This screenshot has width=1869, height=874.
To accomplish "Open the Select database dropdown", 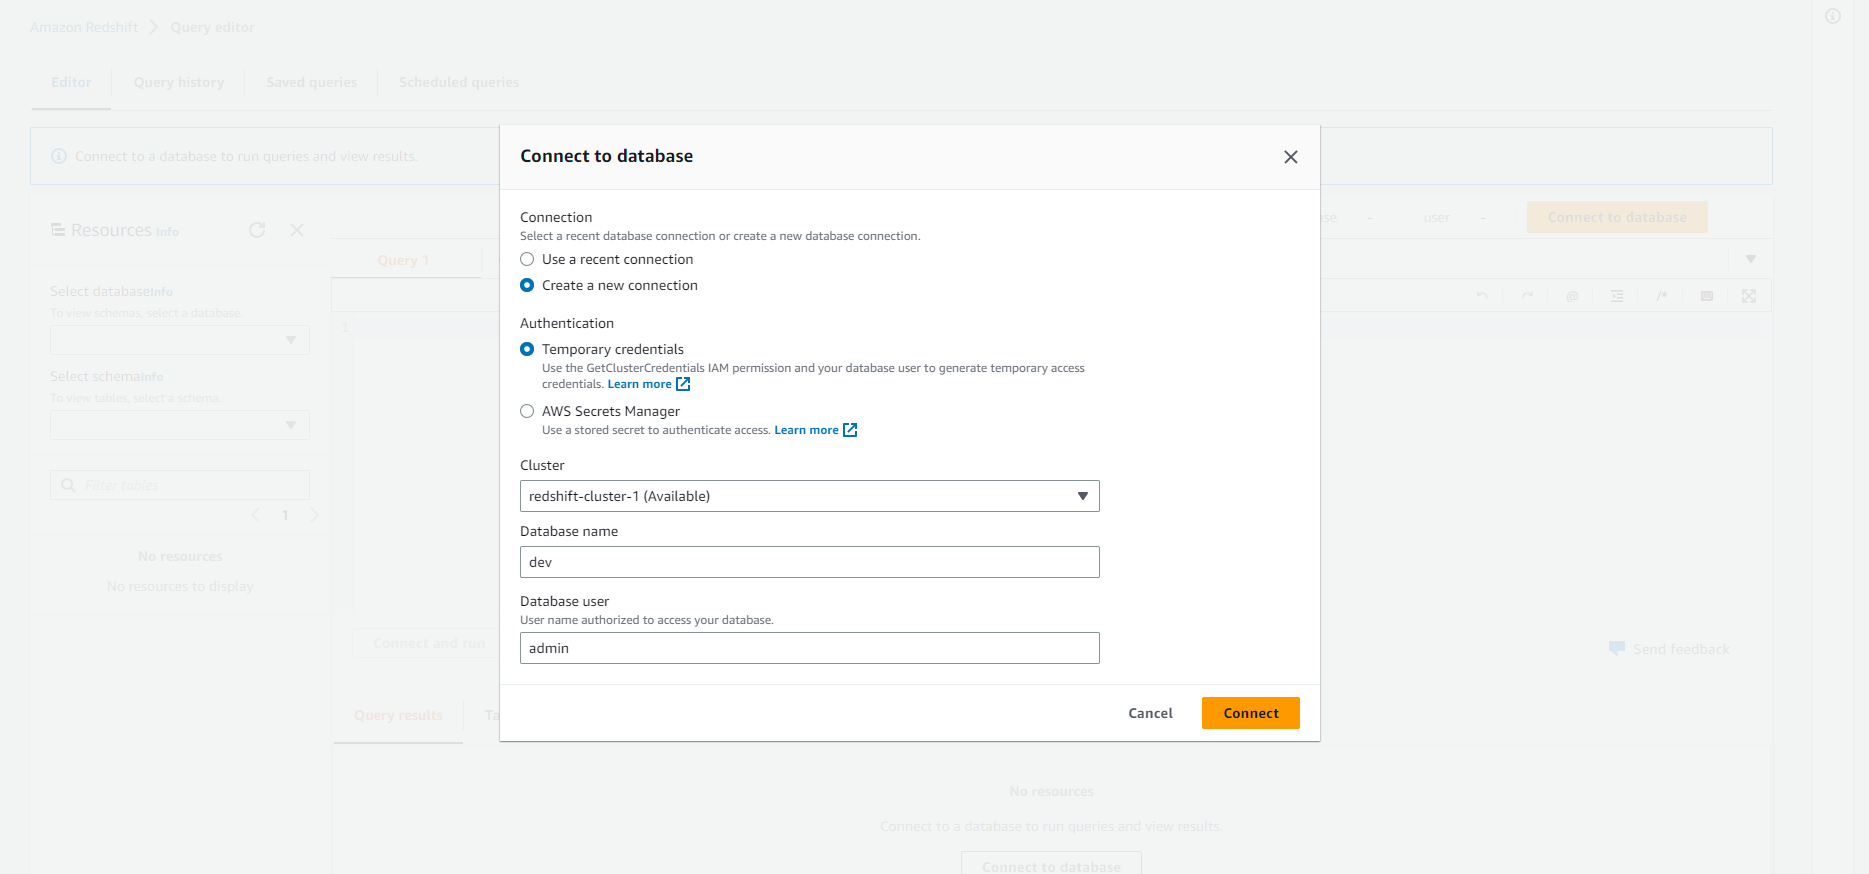I will pyautogui.click(x=180, y=340).
